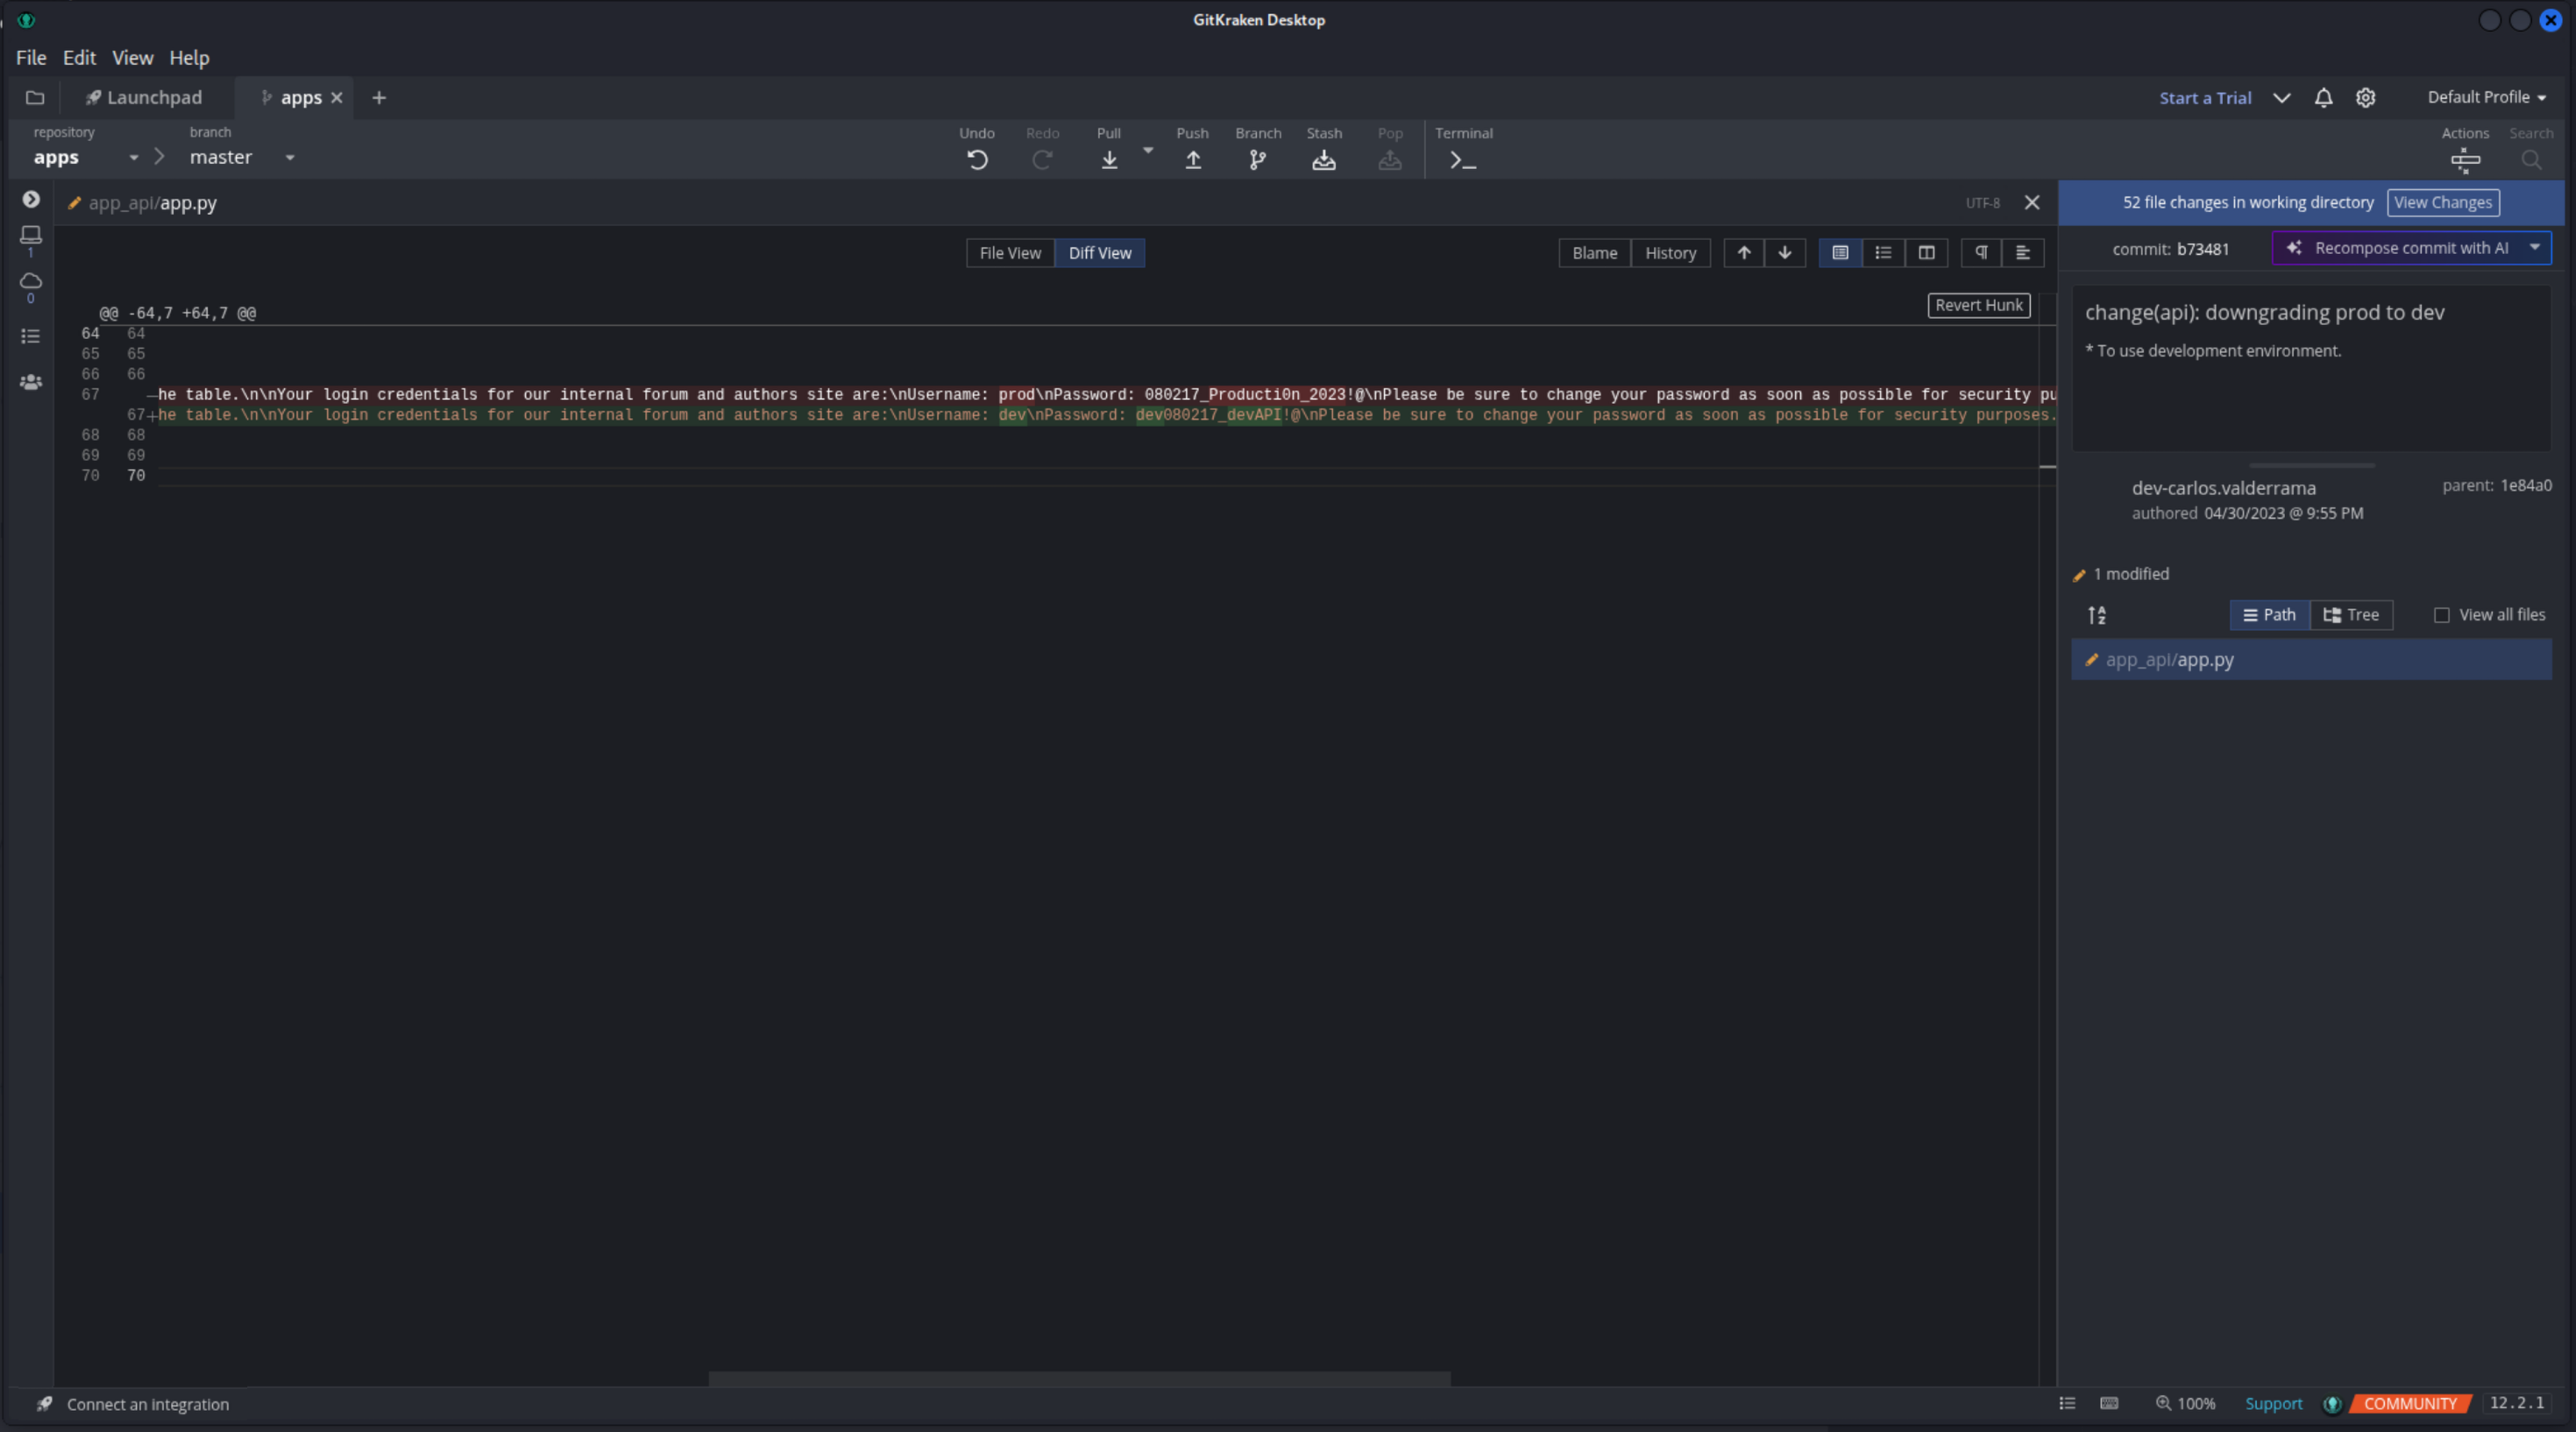The image size is (2576, 1432).
Task: Jump to the previous change with the up arrow
Action: click(x=1744, y=253)
